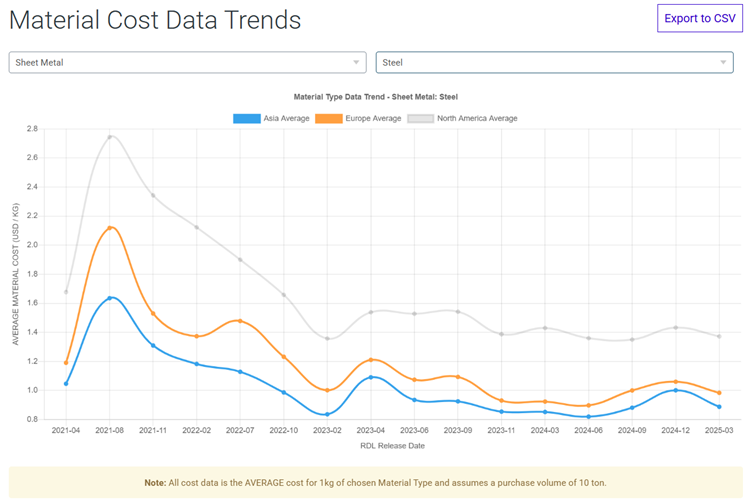Click the Export to CSV button
This screenshot has height=504, width=750.
[x=700, y=18]
